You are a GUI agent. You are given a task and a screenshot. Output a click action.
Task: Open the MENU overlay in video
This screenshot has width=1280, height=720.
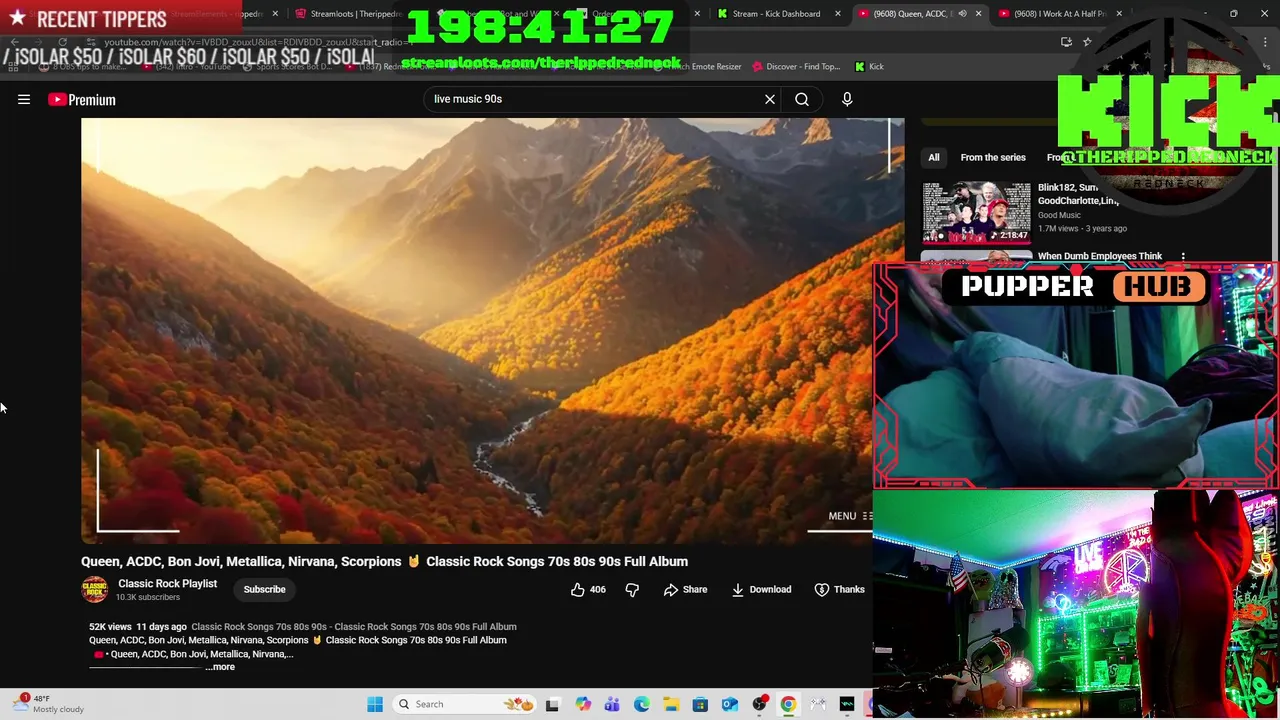click(850, 516)
